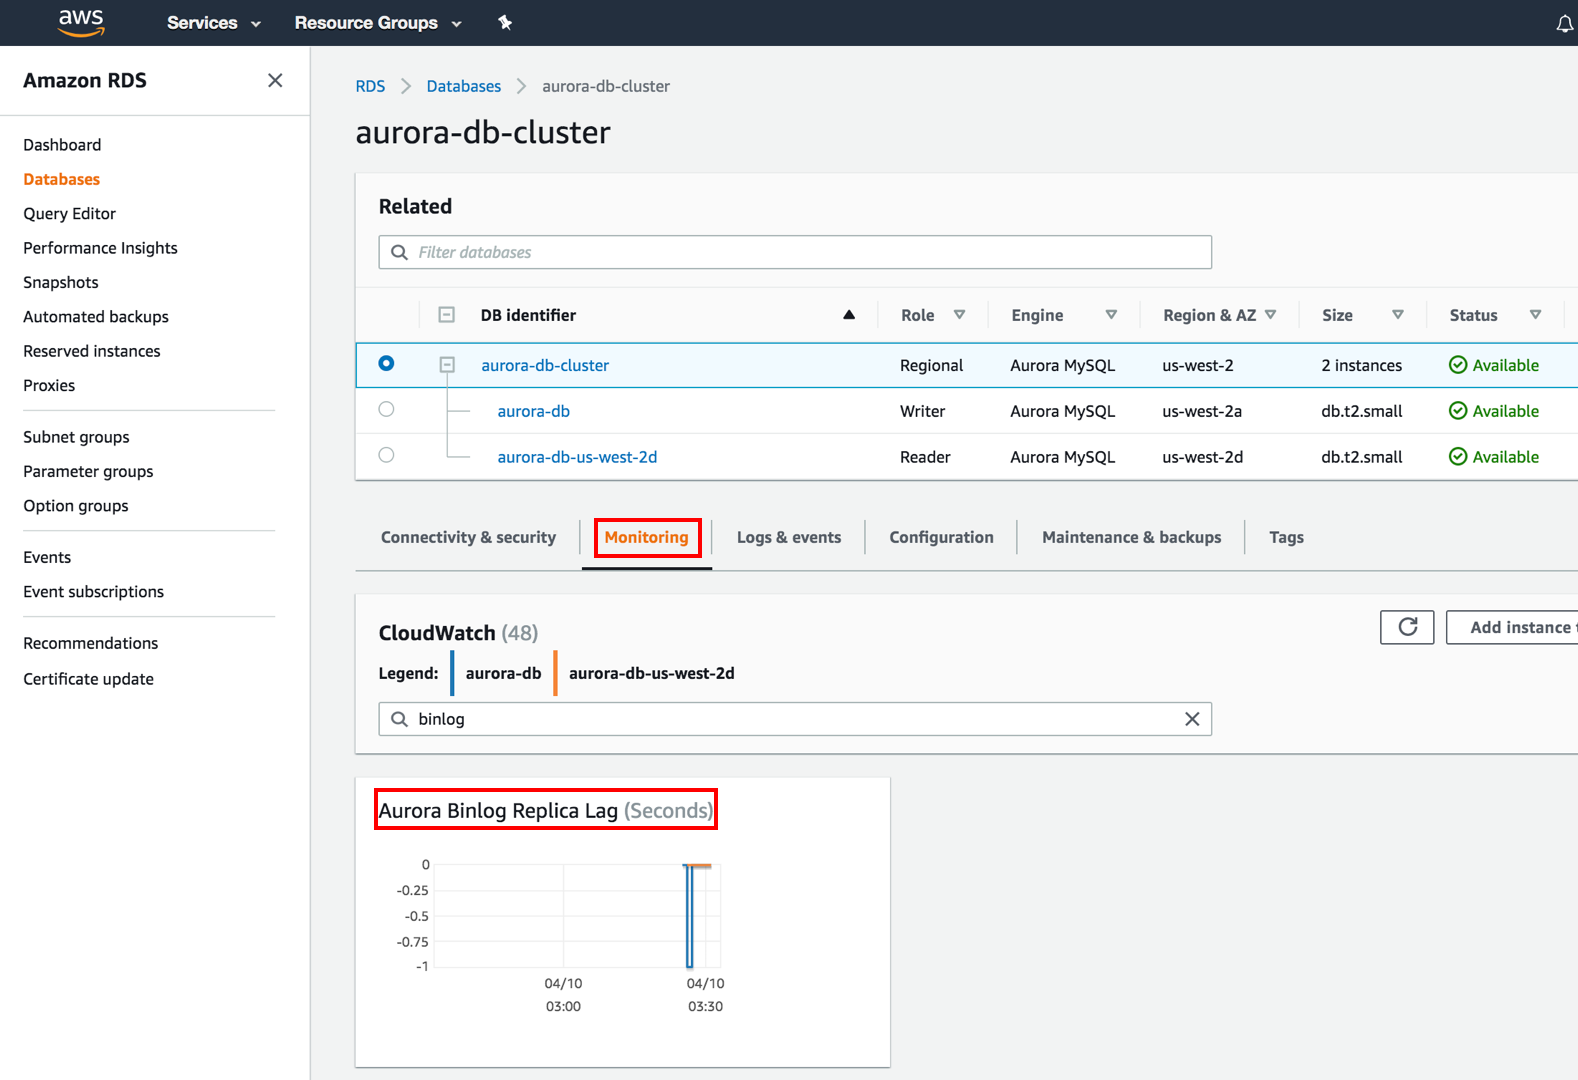This screenshot has height=1080, width=1578.
Task: Sort by Size column arrow
Action: 1398,315
